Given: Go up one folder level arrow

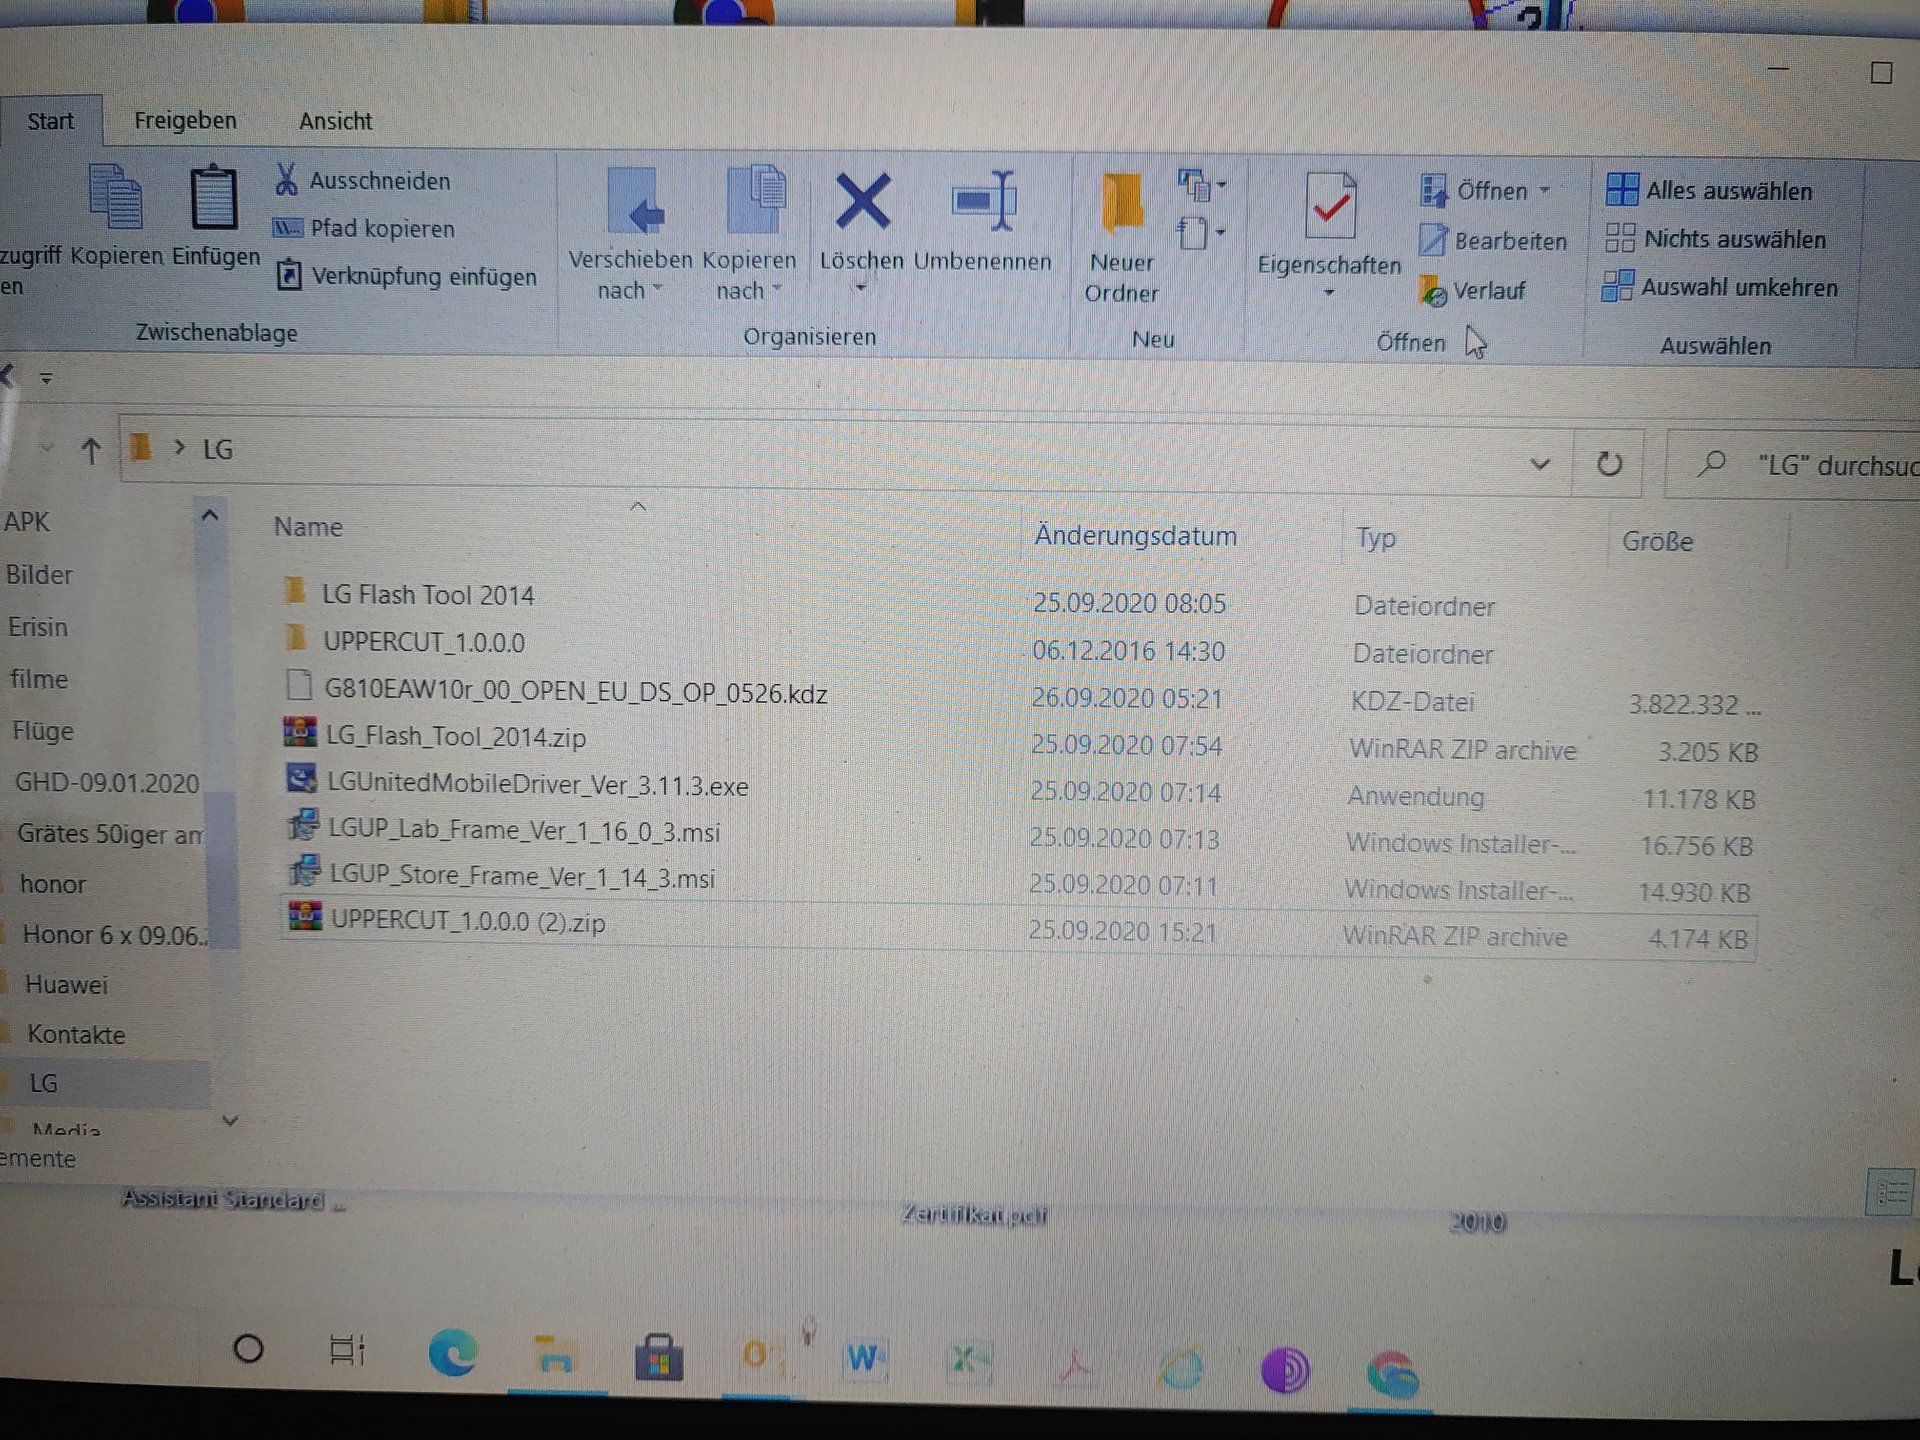Looking at the screenshot, I should coord(91,451).
